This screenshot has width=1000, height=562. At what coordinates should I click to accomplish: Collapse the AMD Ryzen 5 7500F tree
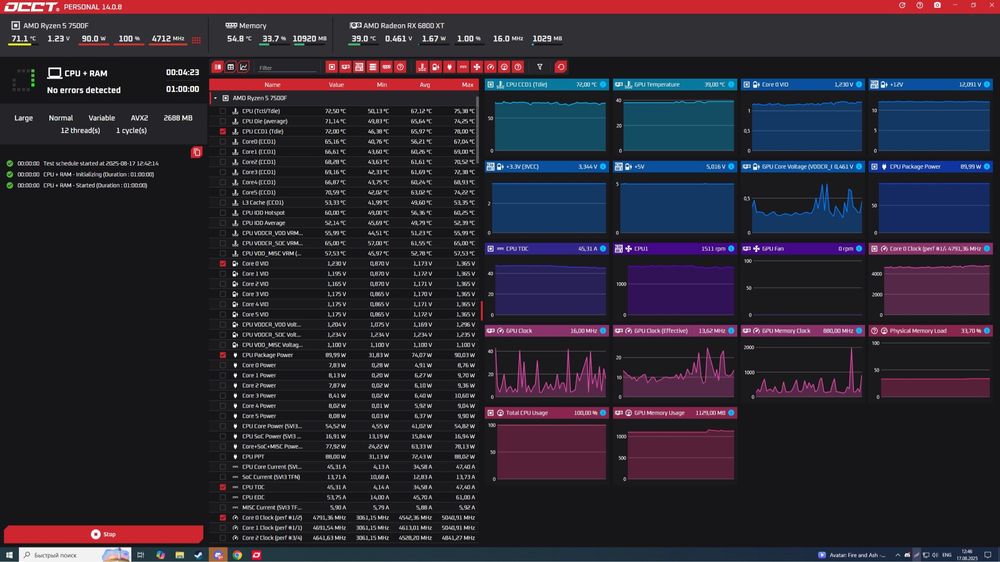[x=216, y=98]
